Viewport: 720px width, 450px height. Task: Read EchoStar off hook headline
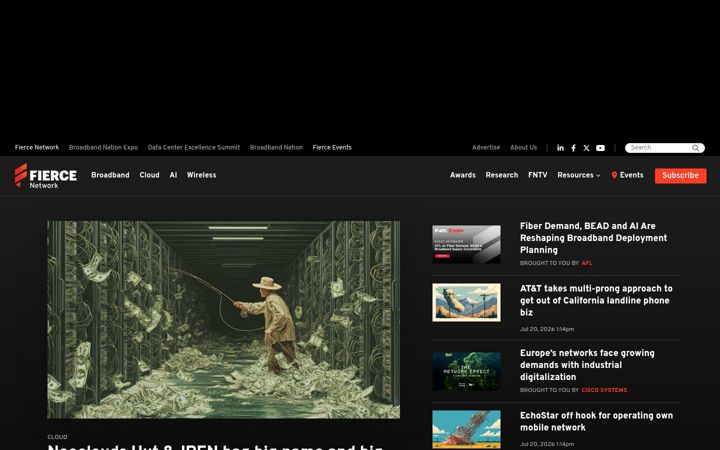pyautogui.click(x=596, y=421)
